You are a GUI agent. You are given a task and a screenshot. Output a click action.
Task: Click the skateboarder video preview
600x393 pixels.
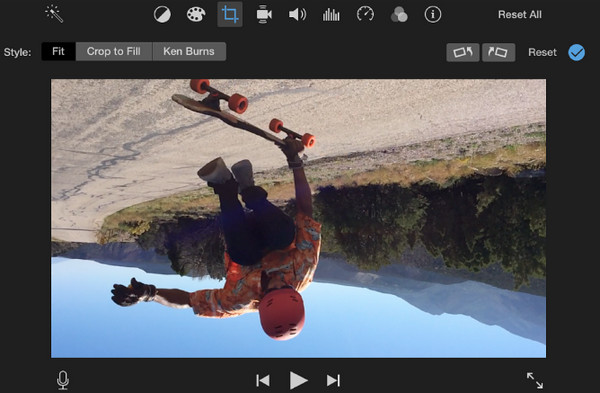[298, 219]
